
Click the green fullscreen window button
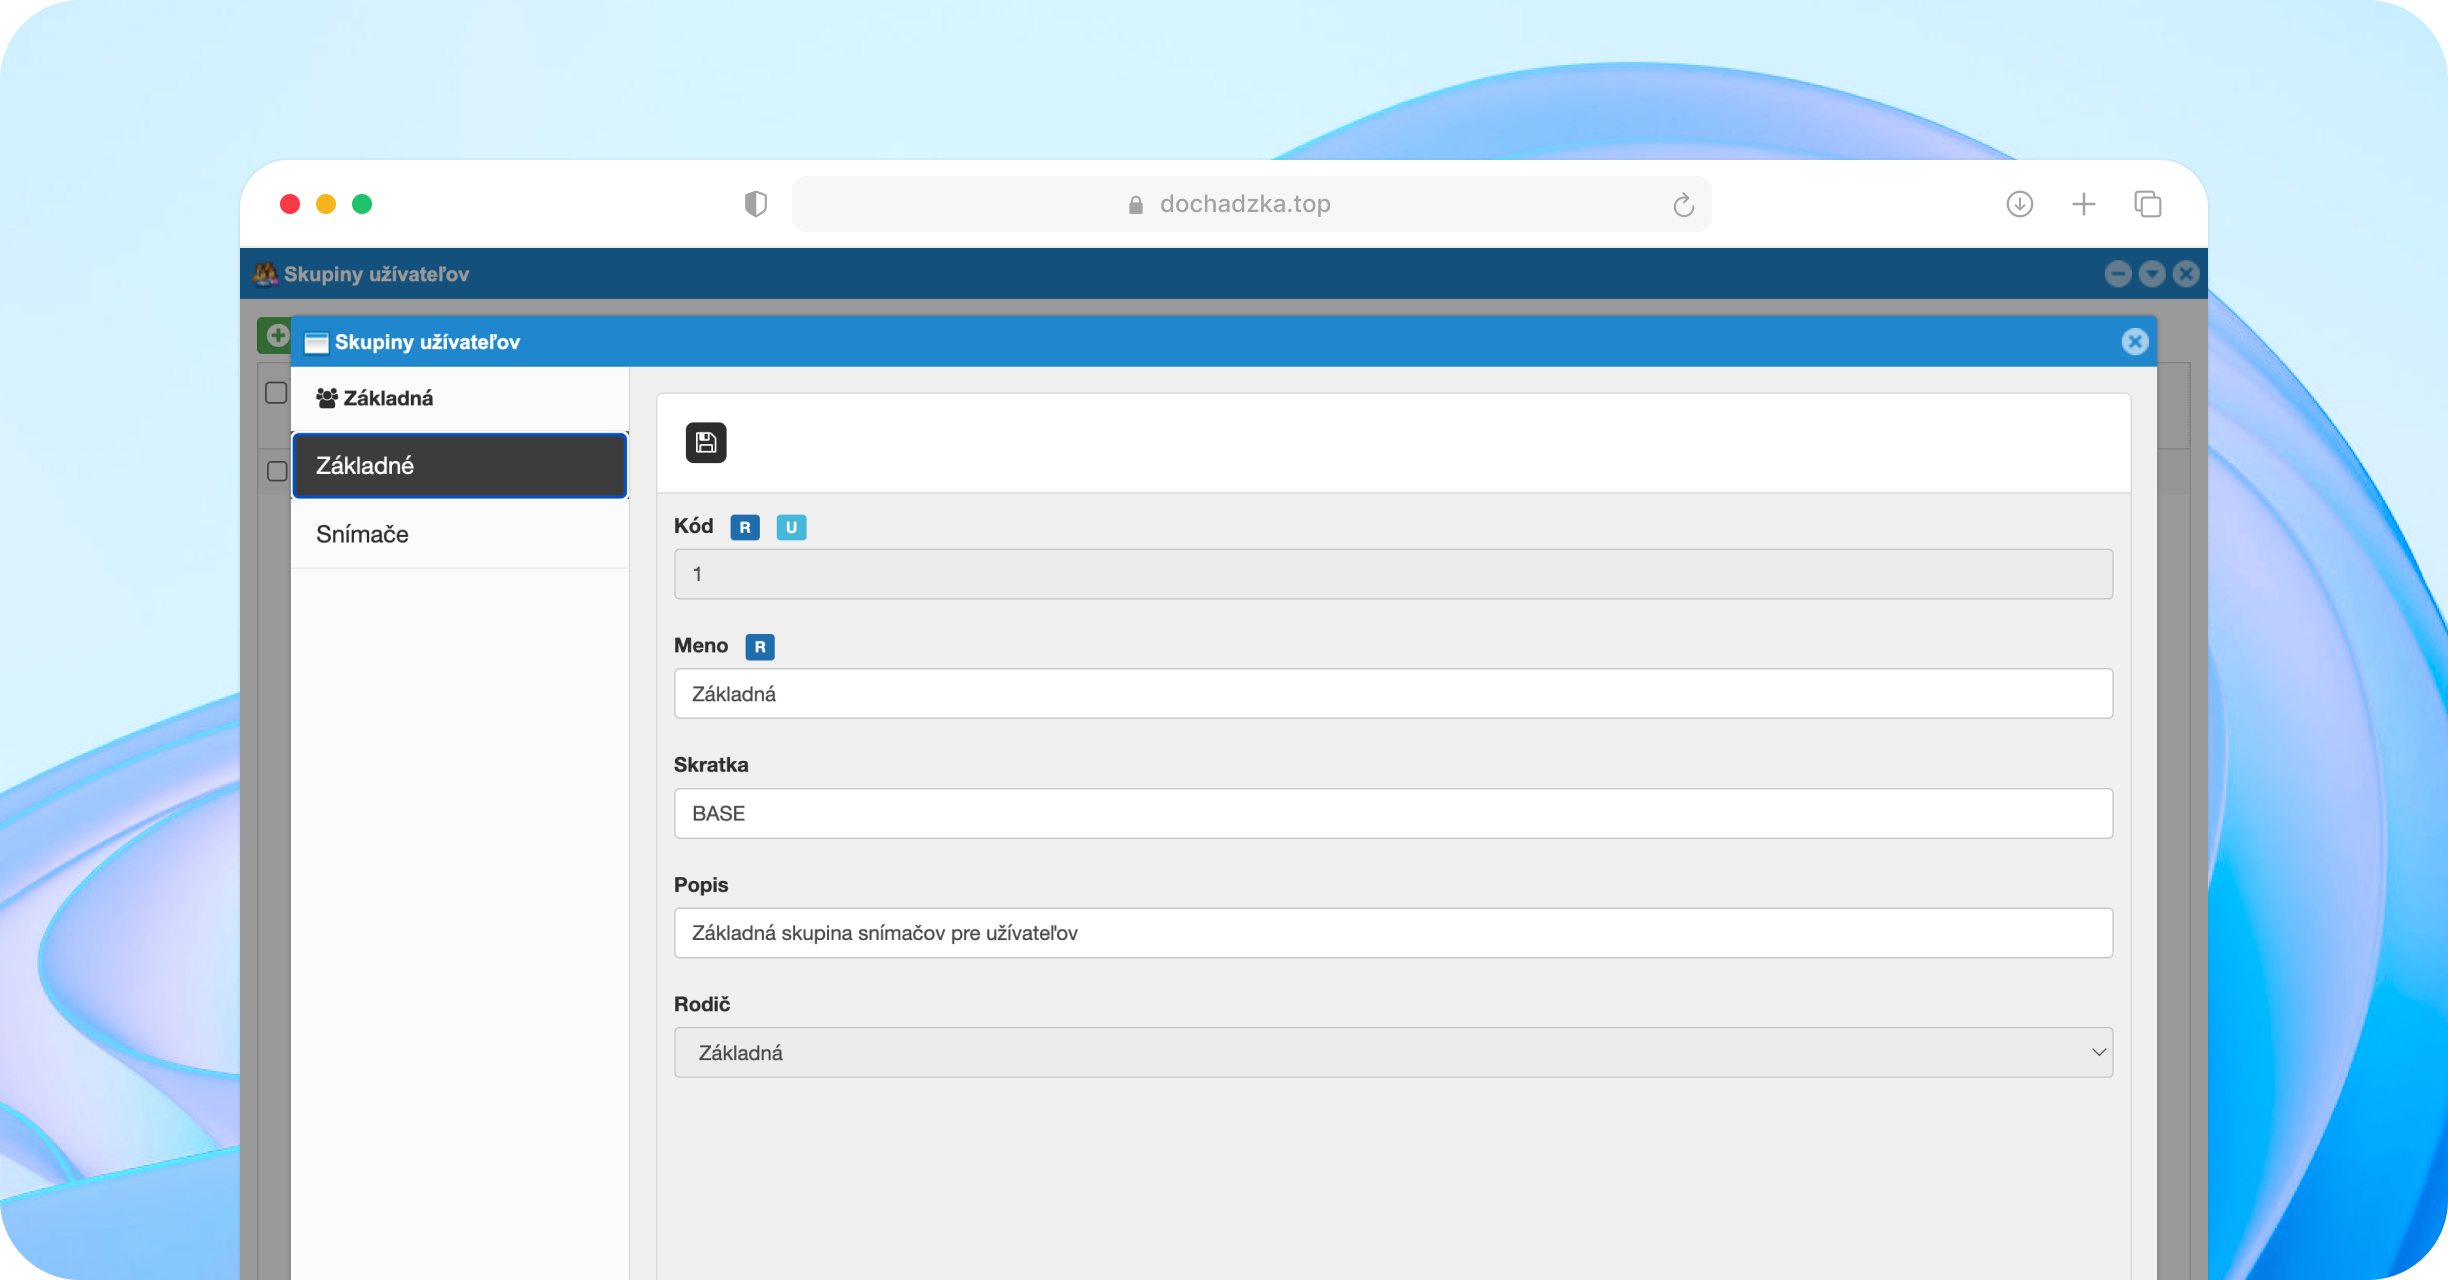tap(362, 204)
